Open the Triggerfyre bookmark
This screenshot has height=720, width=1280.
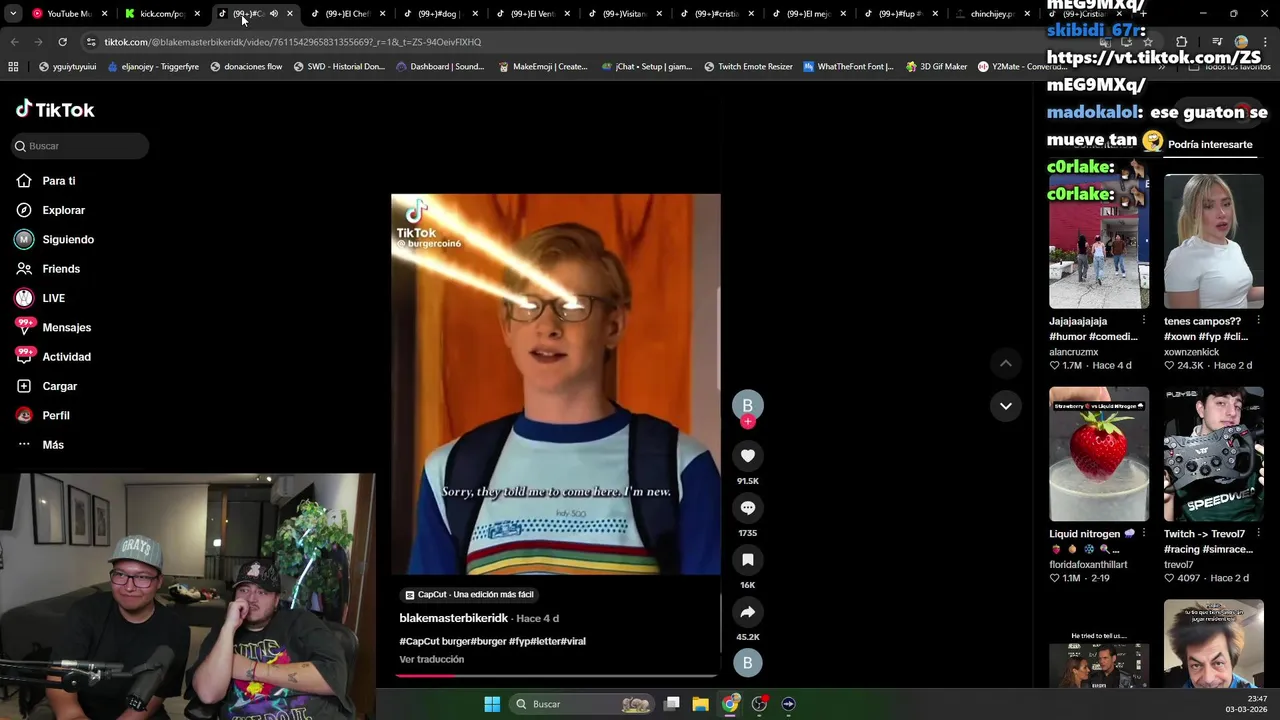[153, 67]
